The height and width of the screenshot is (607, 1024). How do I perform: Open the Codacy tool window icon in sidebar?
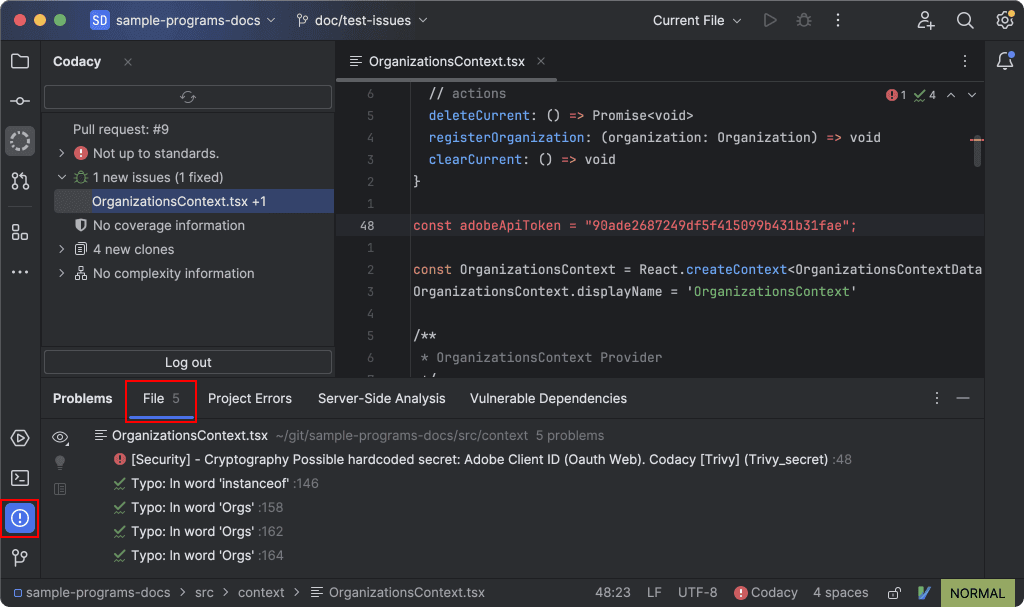coord(20,140)
